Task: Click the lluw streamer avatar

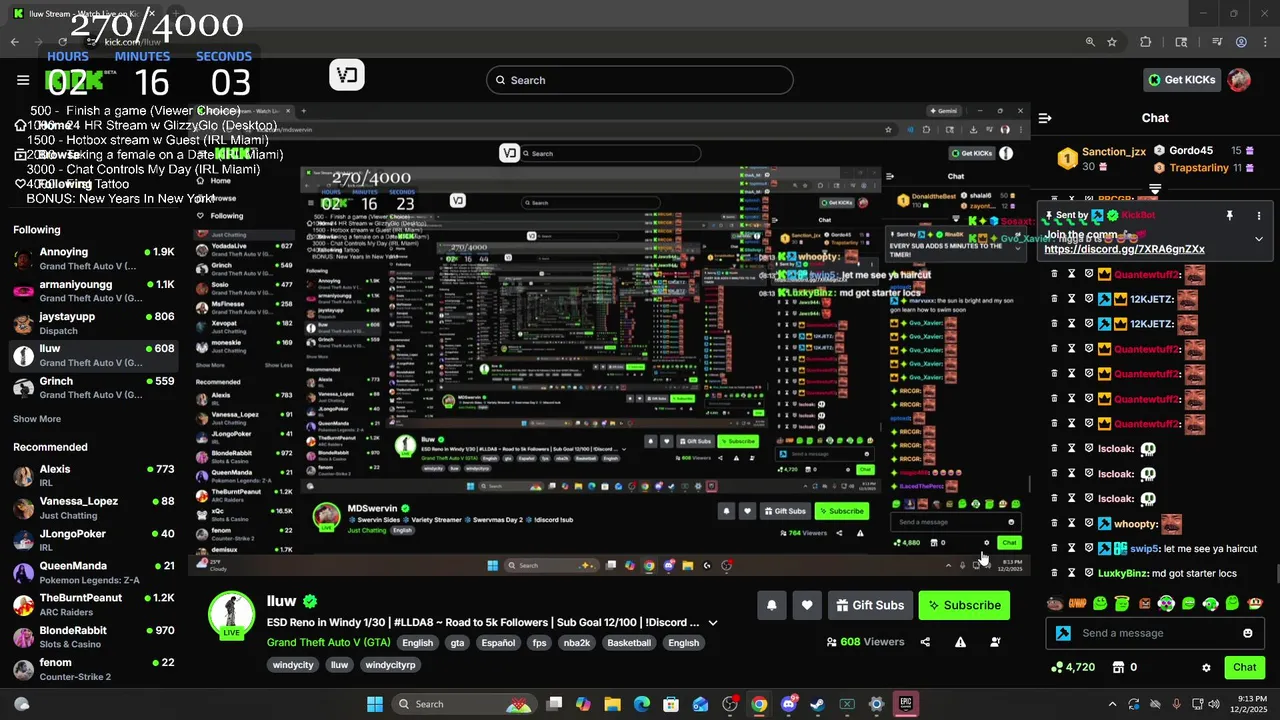Action: click(x=231, y=613)
